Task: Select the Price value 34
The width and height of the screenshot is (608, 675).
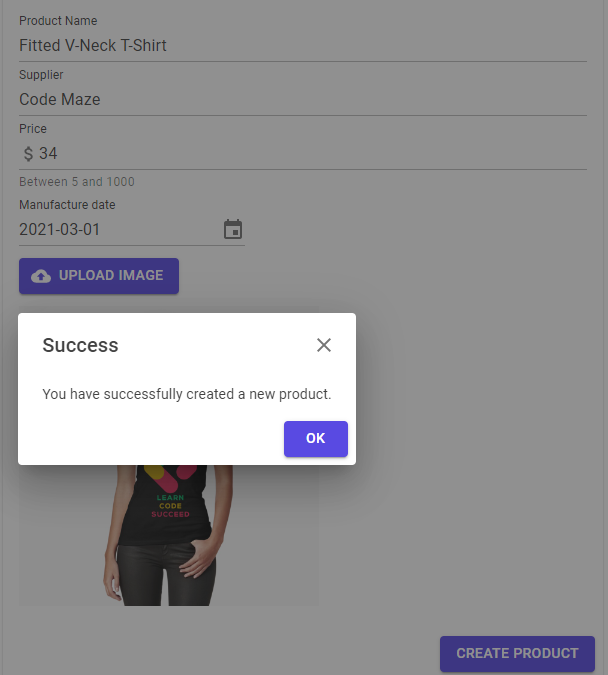Action: coord(48,154)
